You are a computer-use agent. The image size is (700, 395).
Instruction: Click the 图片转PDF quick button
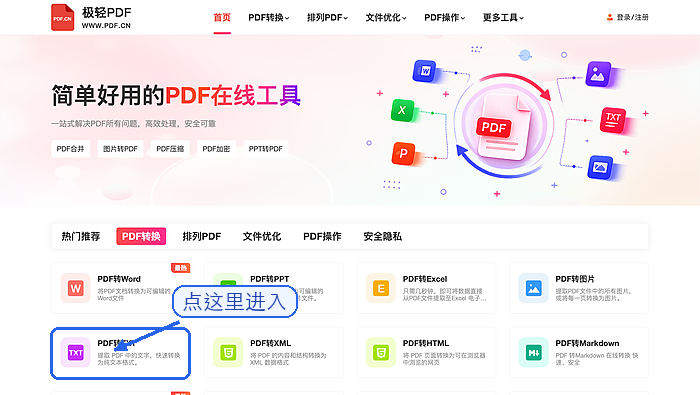pyautogui.click(x=120, y=149)
